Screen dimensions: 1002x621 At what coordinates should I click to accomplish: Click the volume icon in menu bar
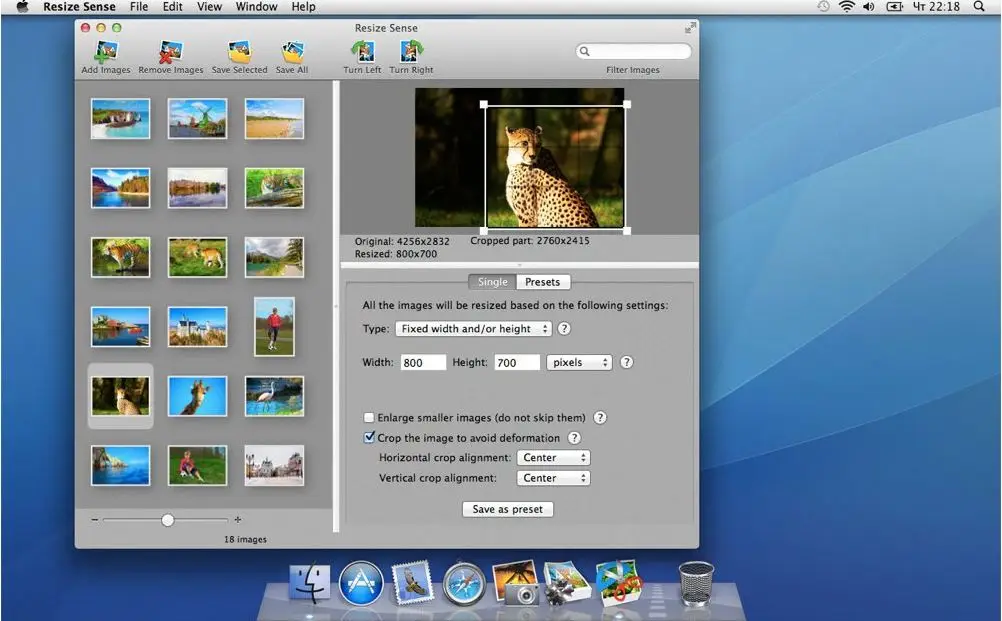point(869,6)
